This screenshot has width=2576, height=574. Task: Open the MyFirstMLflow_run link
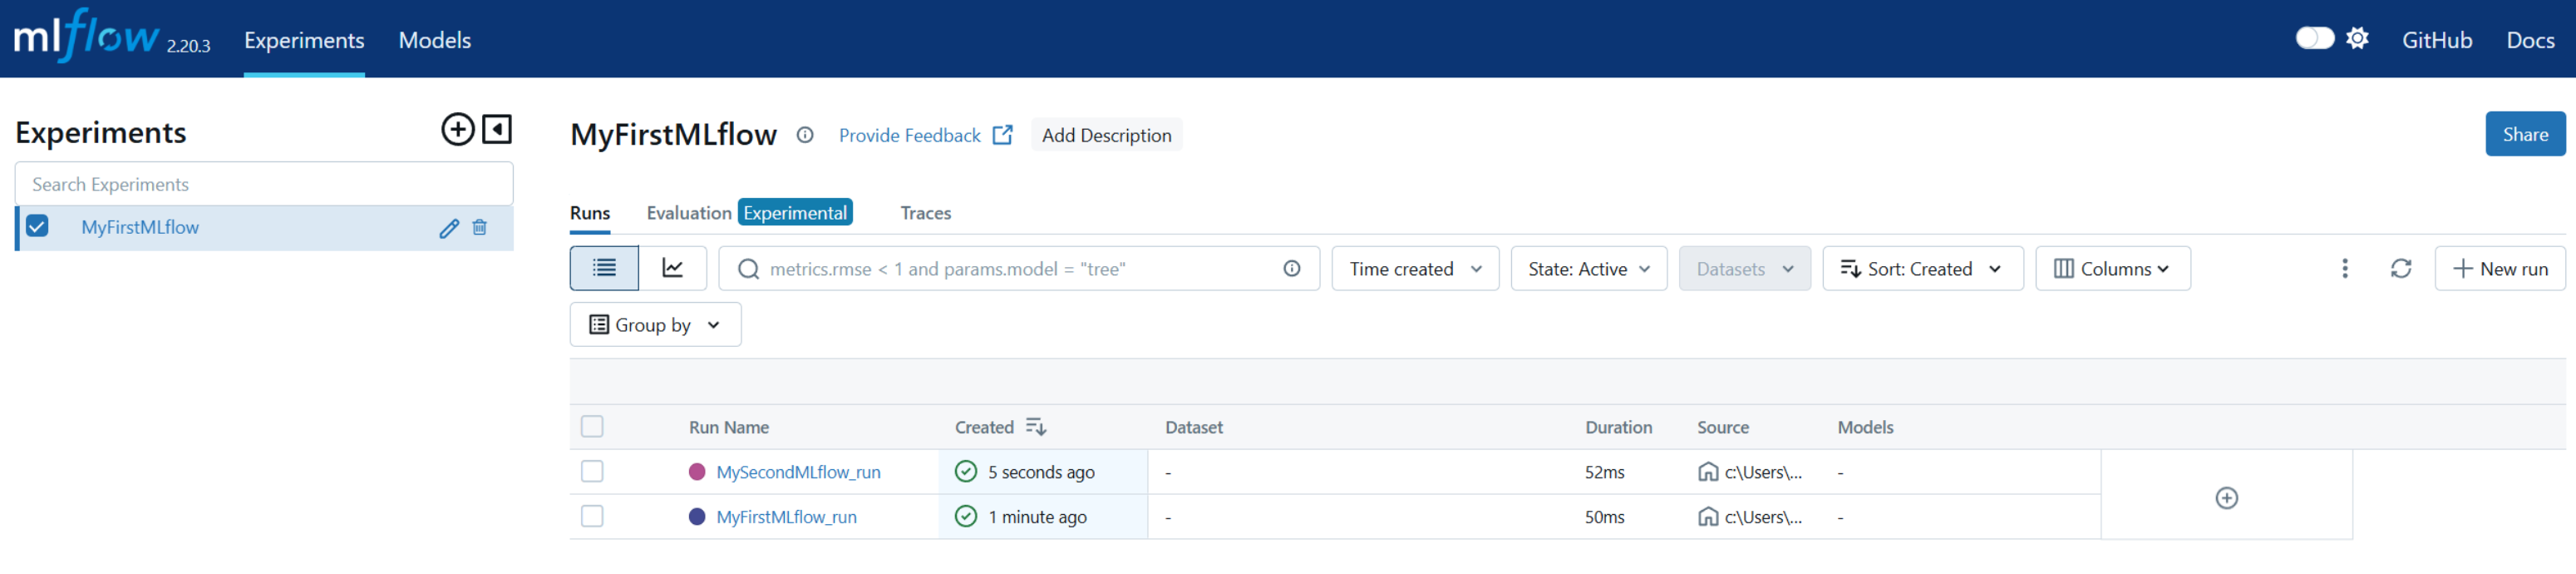click(x=786, y=517)
